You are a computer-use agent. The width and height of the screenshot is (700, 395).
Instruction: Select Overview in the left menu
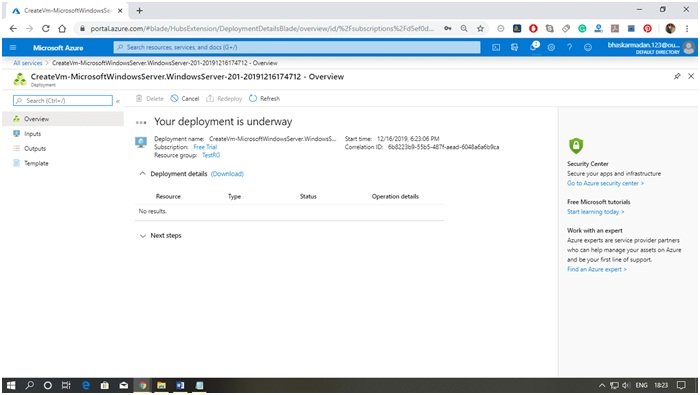click(x=63, y=119)
